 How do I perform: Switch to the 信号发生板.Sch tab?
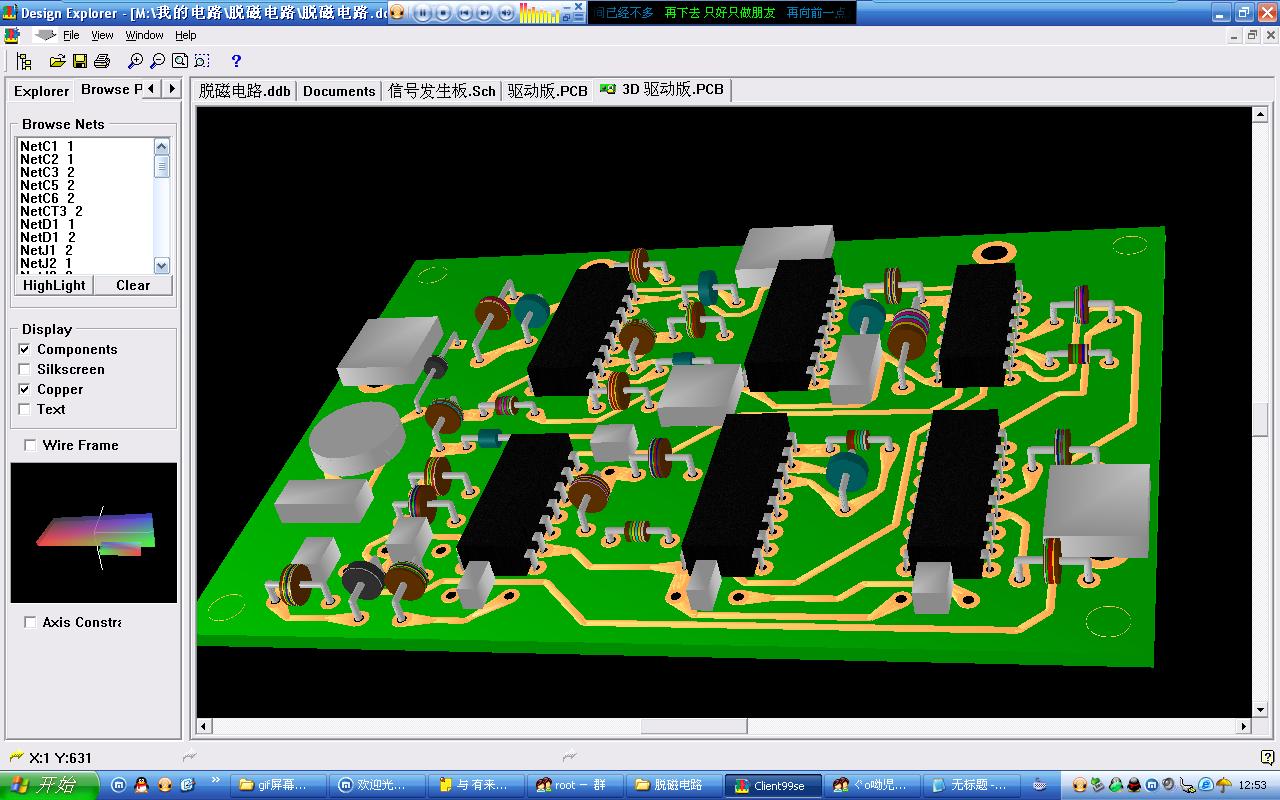[x=441, y=91]
